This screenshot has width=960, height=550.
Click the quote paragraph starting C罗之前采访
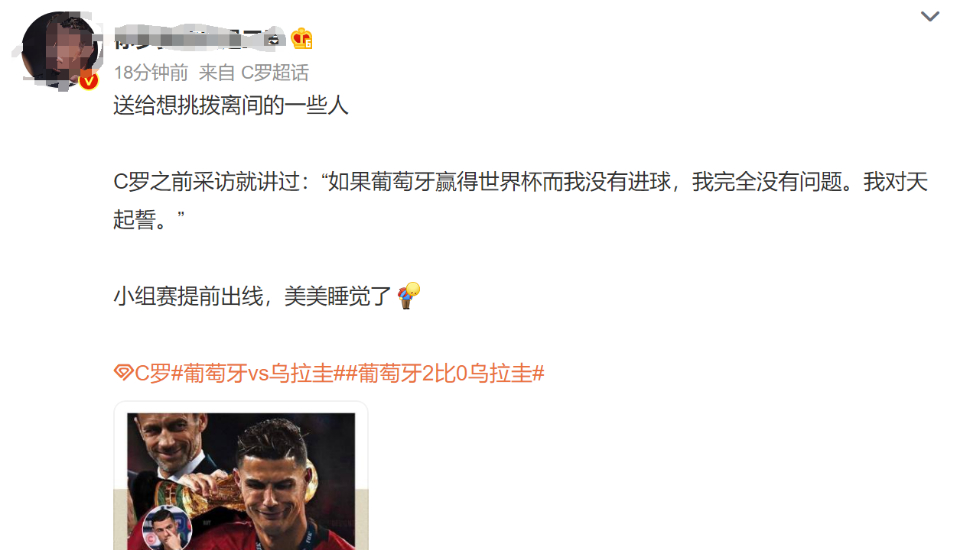tap(520, 200)
